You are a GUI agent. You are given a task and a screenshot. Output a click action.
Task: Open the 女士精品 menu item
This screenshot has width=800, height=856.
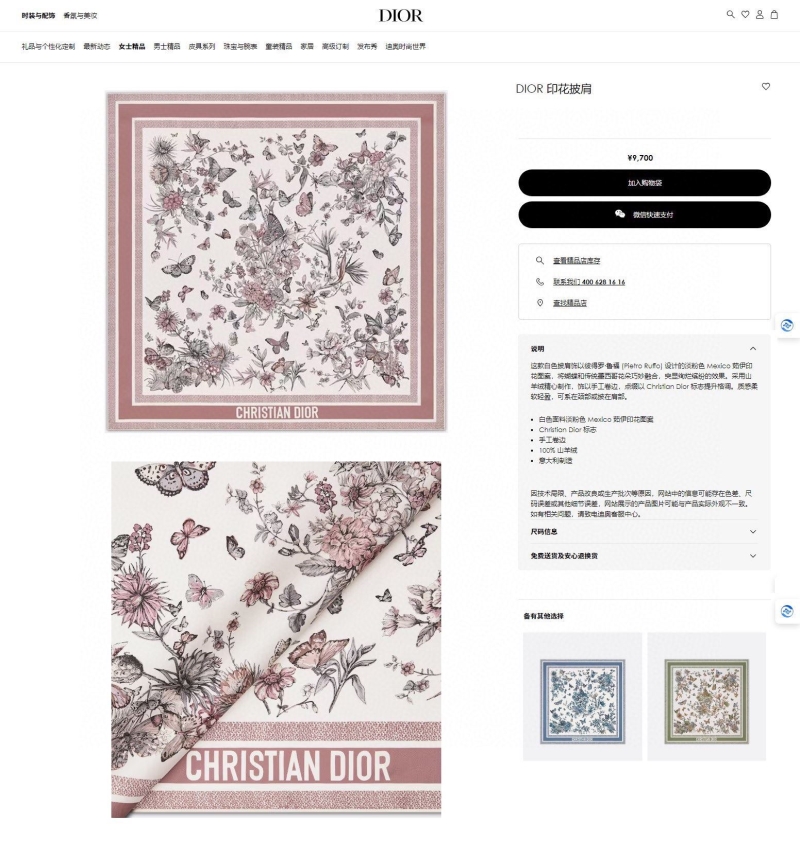(132, 46)
